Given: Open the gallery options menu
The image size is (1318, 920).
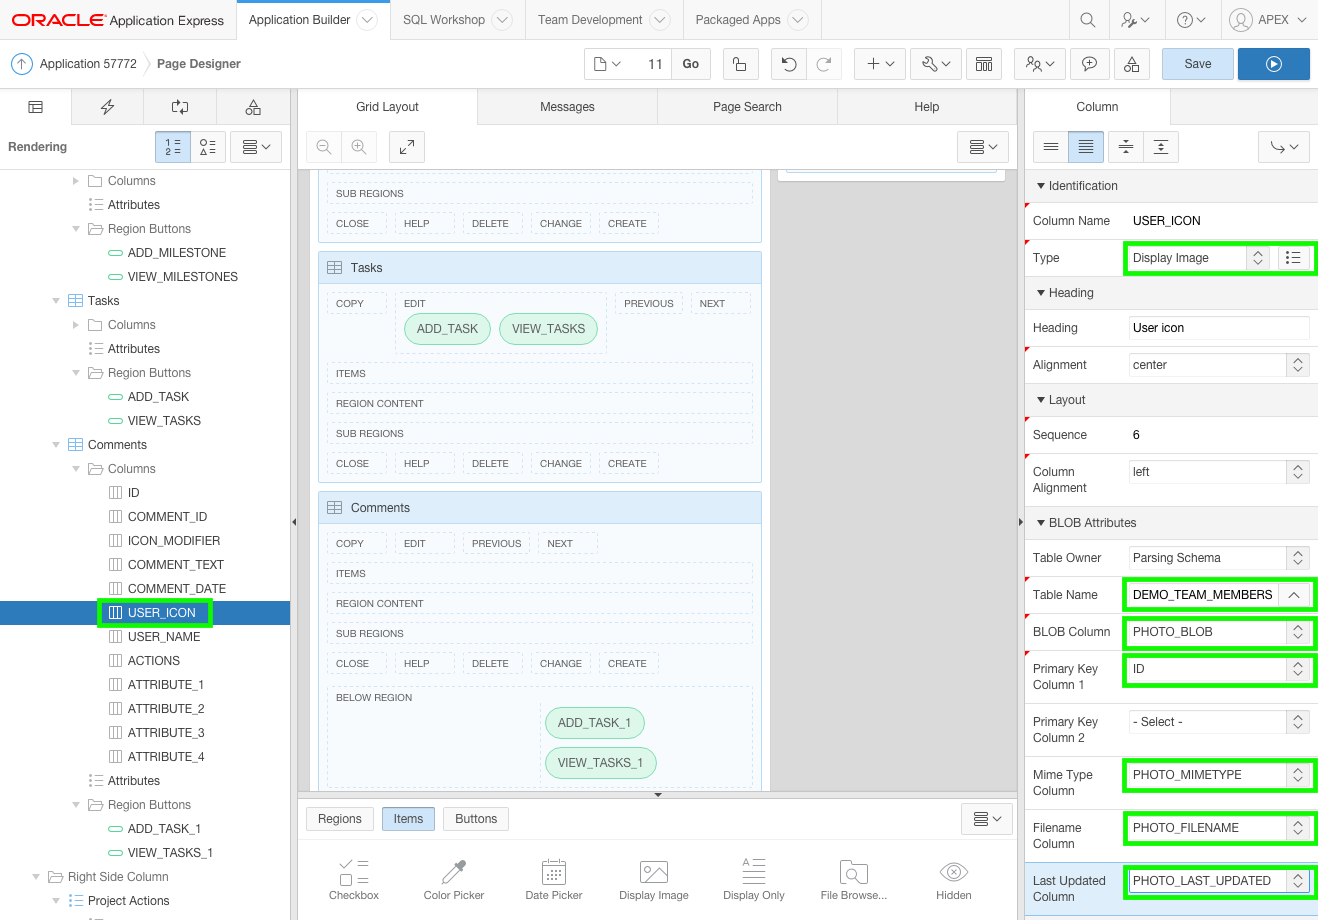Looking at the screenshot, I should coord(987,819).
